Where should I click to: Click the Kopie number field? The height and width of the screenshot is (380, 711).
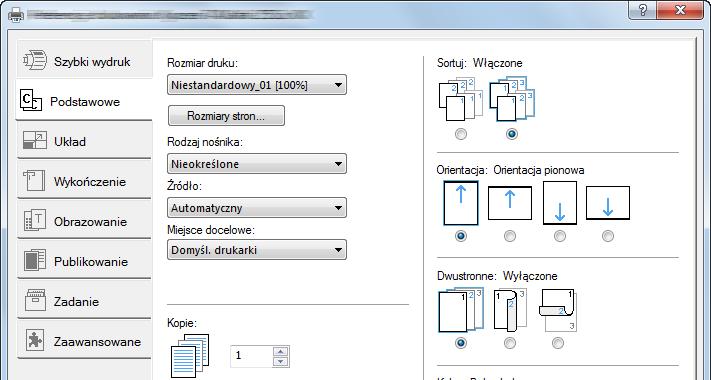pos(252,356)
